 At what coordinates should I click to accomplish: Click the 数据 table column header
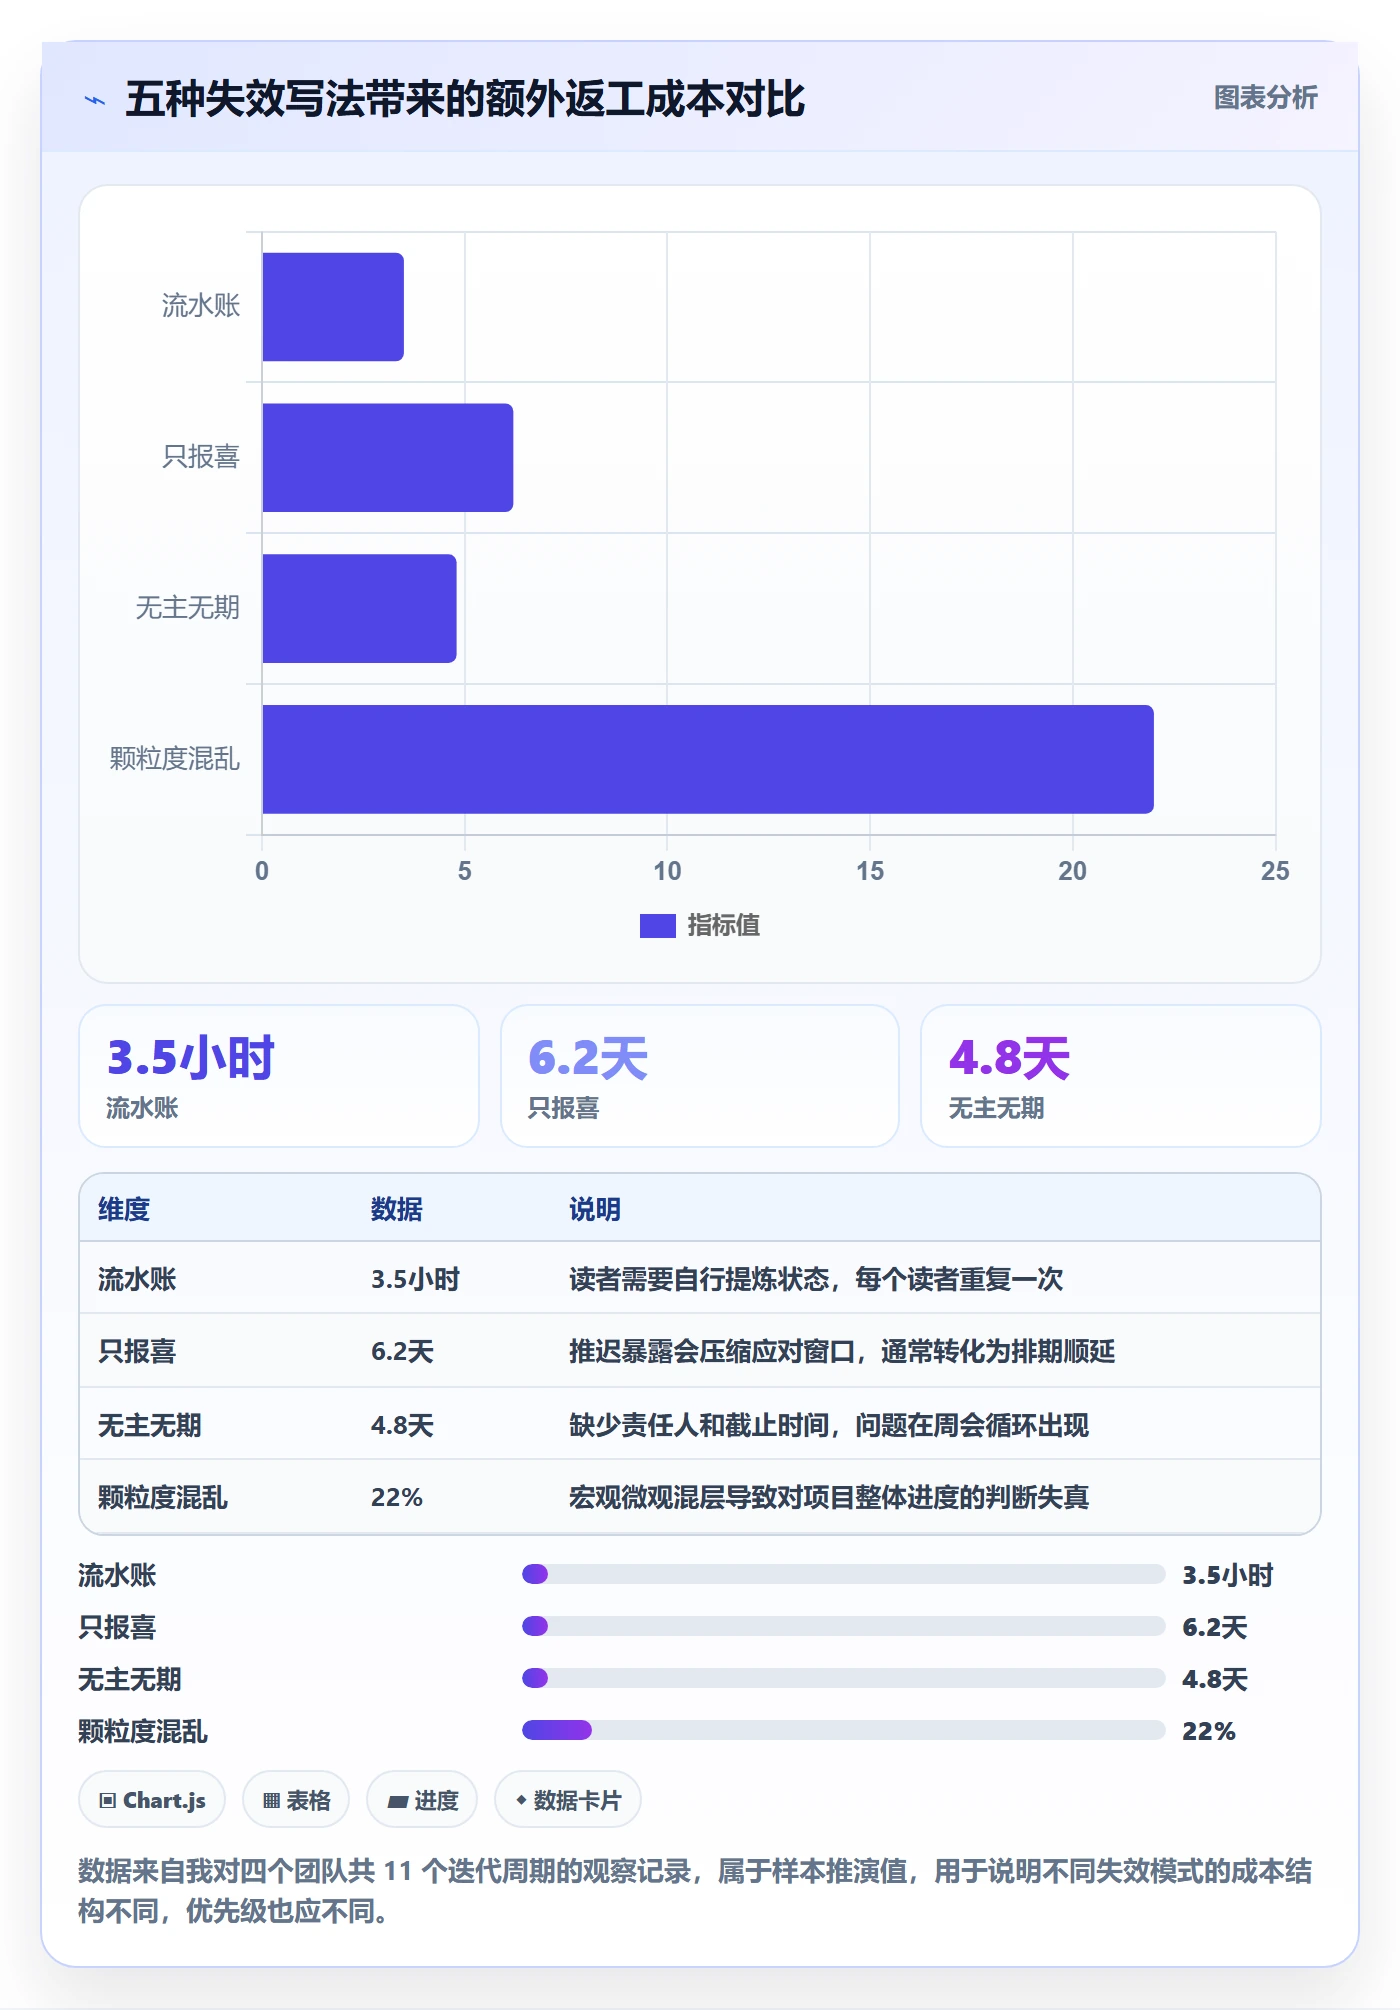point(397,1209)
